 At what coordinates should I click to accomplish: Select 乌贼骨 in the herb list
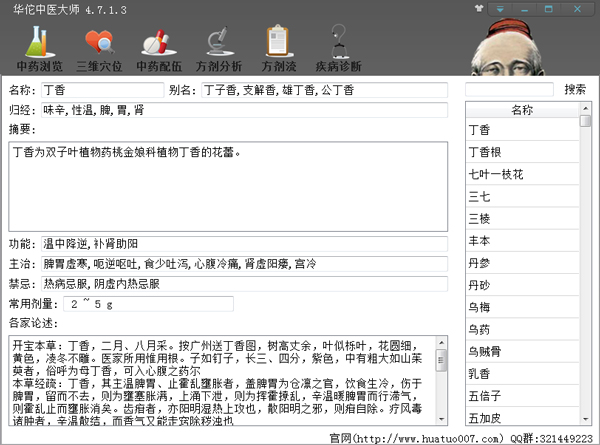click(522, 352)
